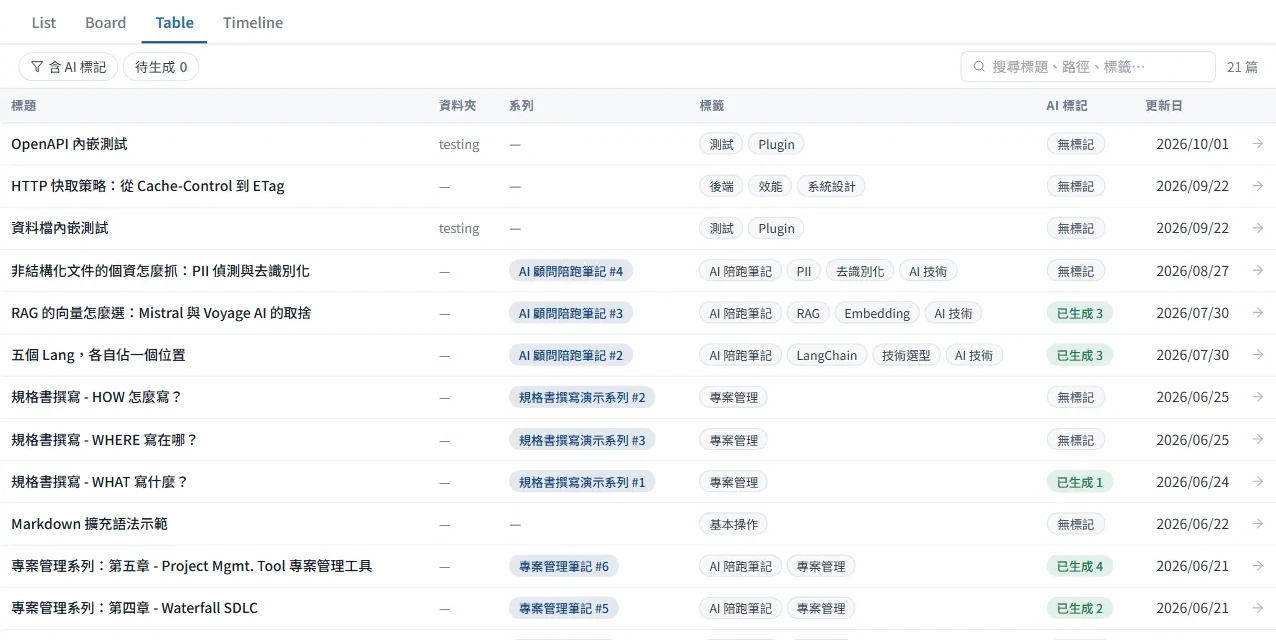Viewport: 1276px width, 640px height.
Task: Toggle the 含 AI 標記 filter
Action: click(x=68, y=67)
